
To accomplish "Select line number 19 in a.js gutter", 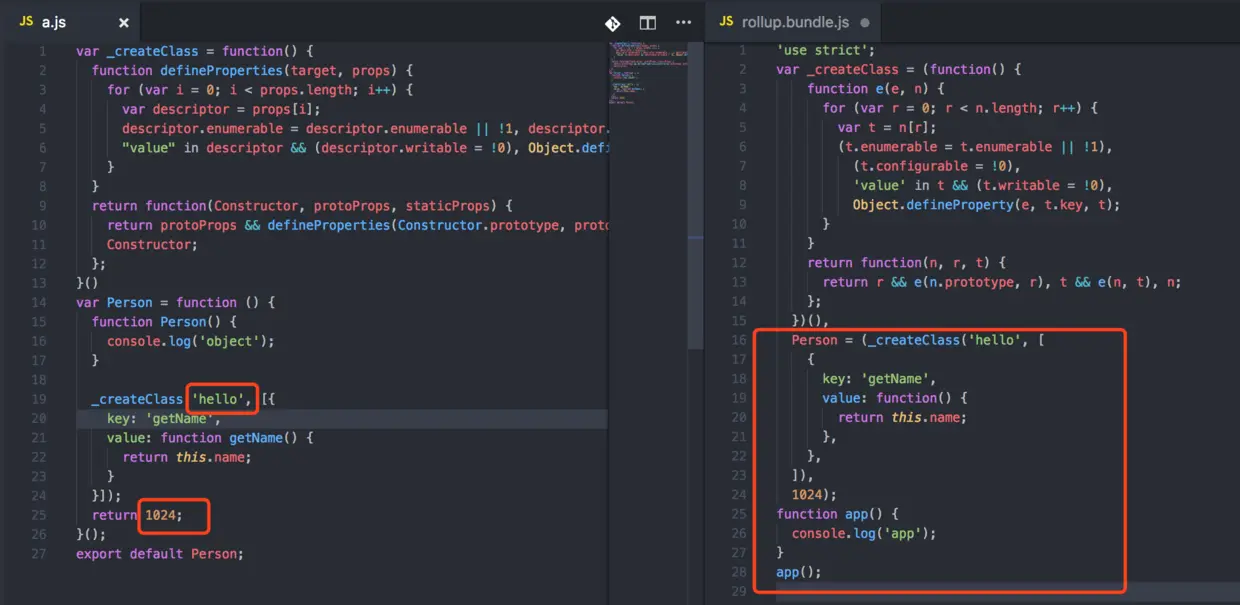I will [40, 399].
